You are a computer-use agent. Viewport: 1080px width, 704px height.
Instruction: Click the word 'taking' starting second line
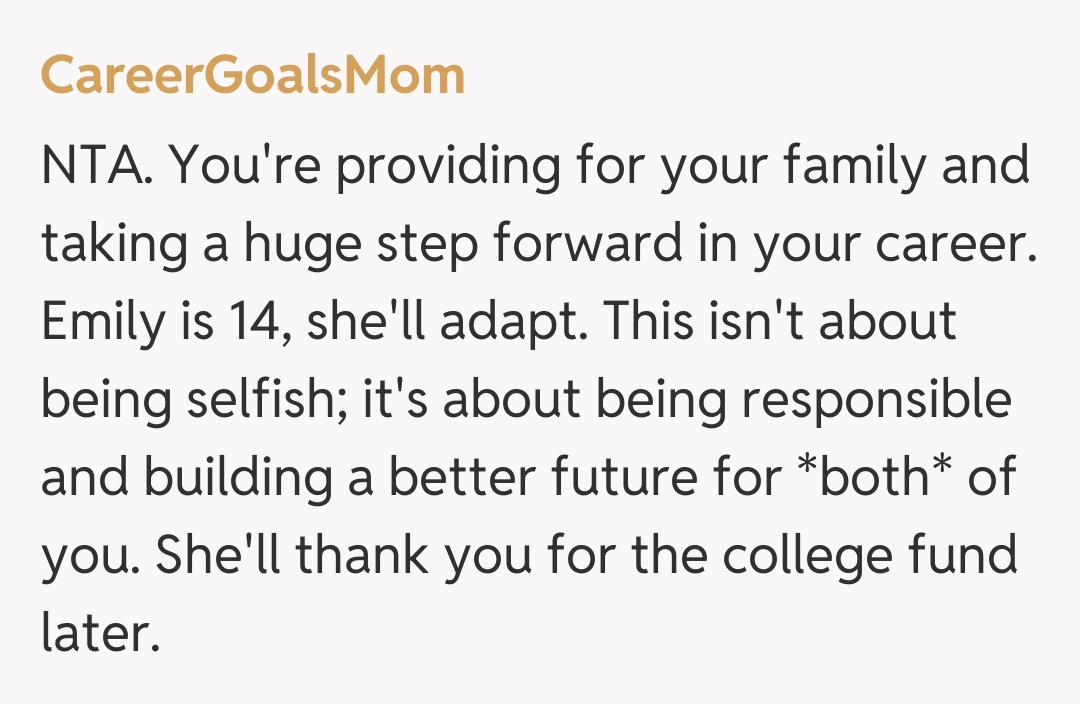[112, 243]
